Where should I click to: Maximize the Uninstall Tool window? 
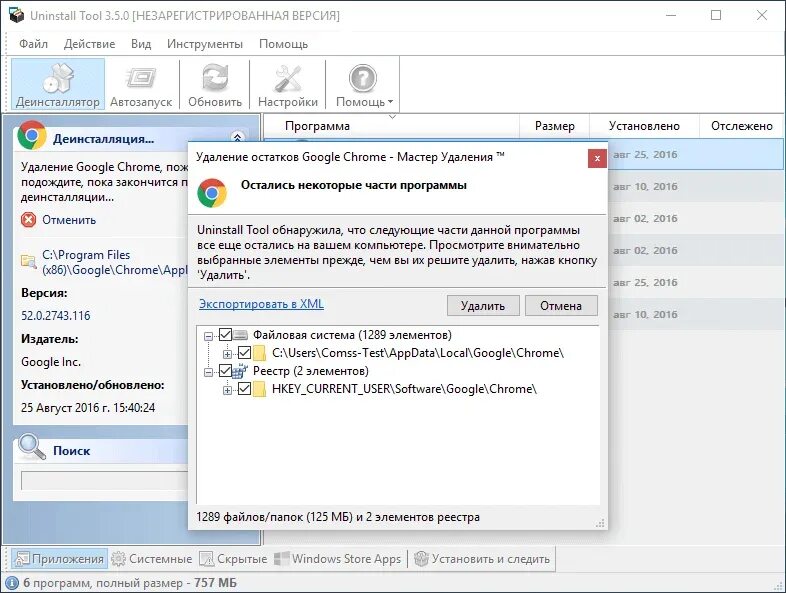[716, 15]
